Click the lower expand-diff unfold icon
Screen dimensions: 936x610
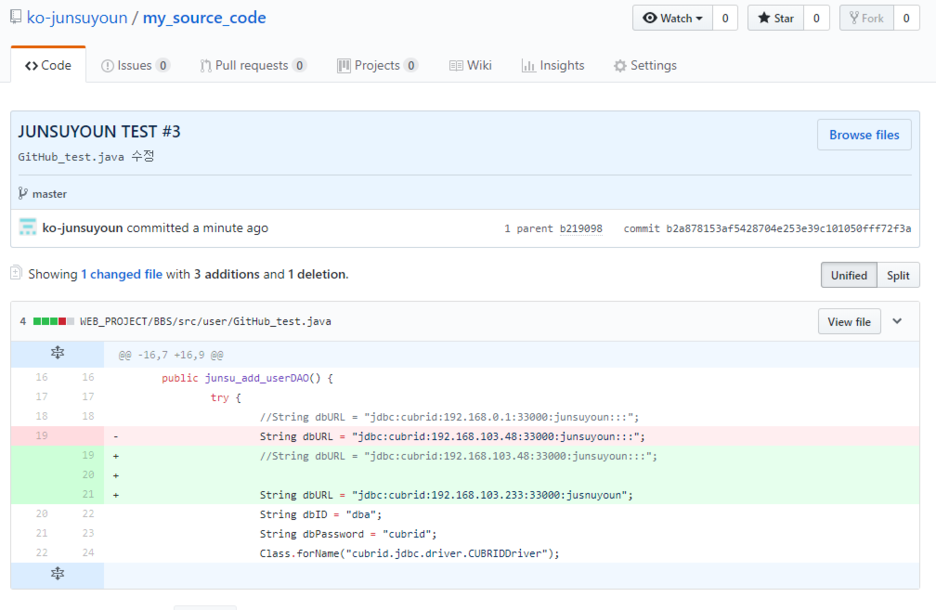(x=57, y=575)
